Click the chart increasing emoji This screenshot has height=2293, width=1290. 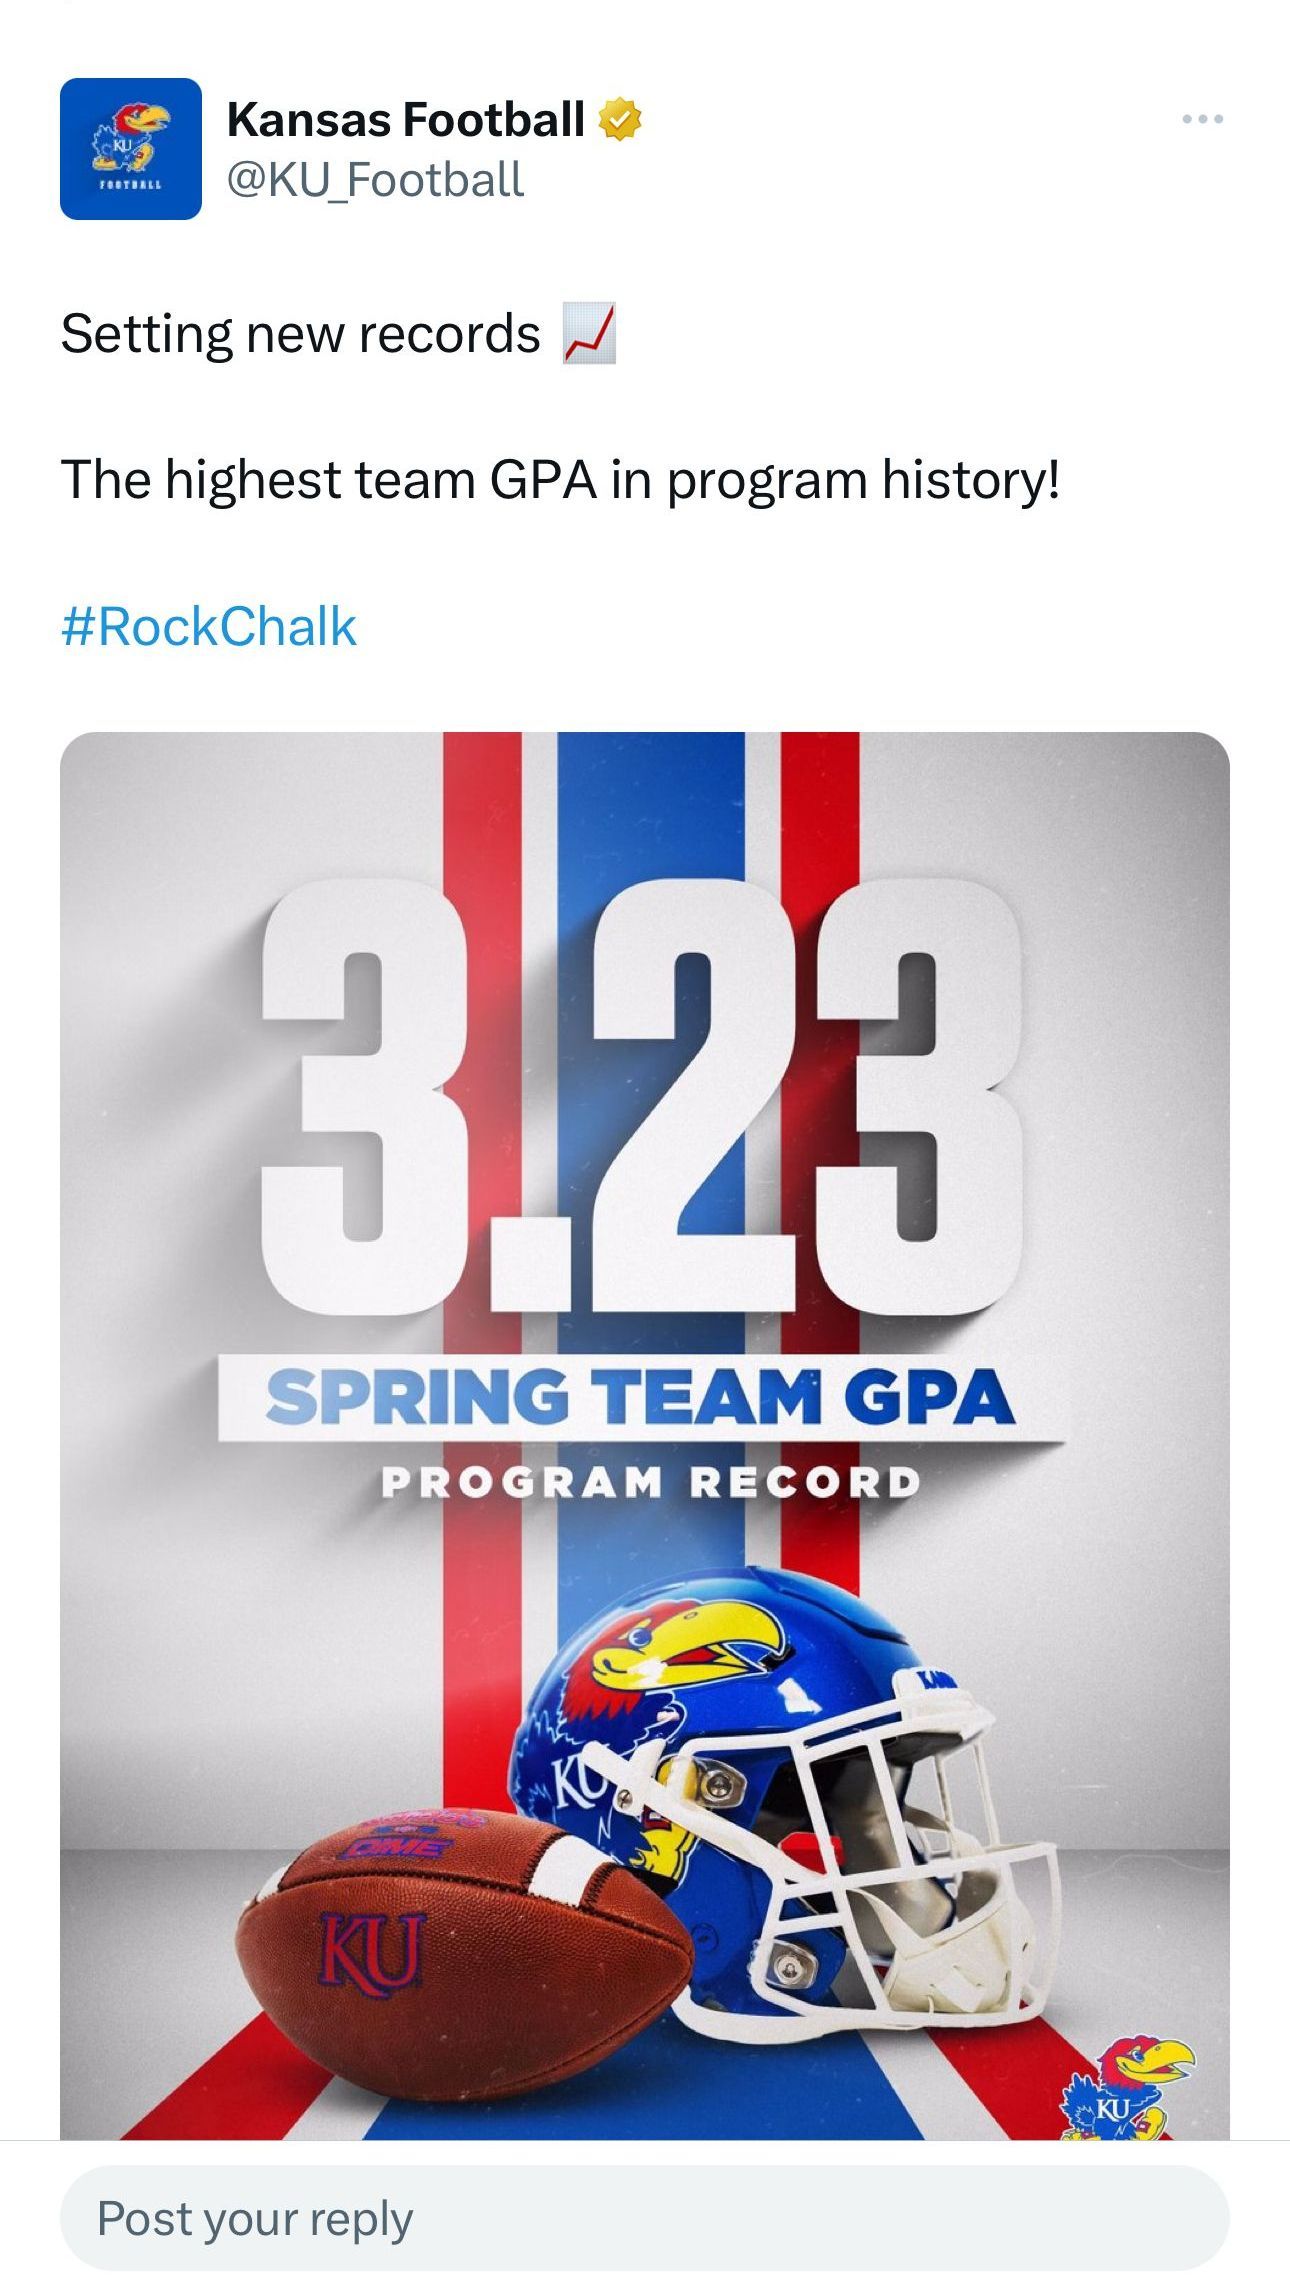pos(589,333)
